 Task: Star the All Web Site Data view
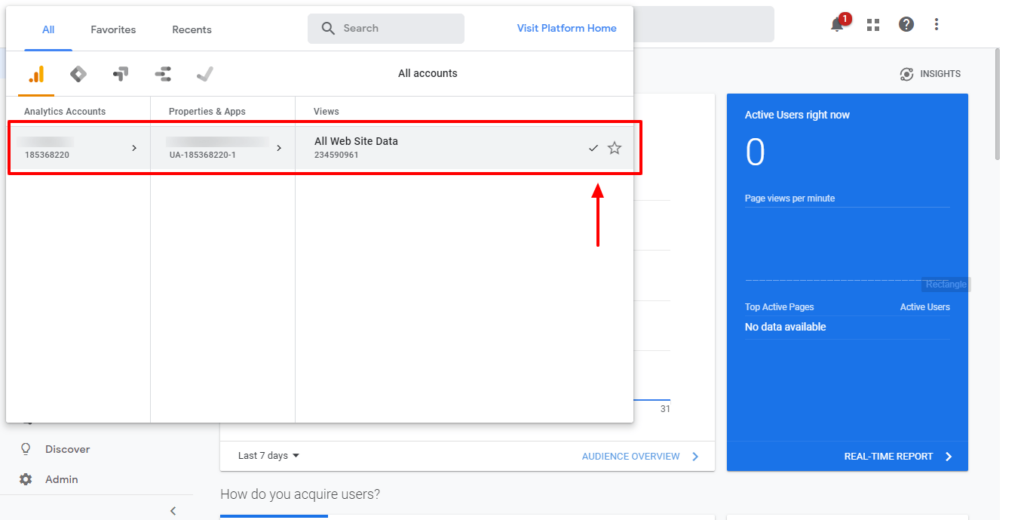614,148
